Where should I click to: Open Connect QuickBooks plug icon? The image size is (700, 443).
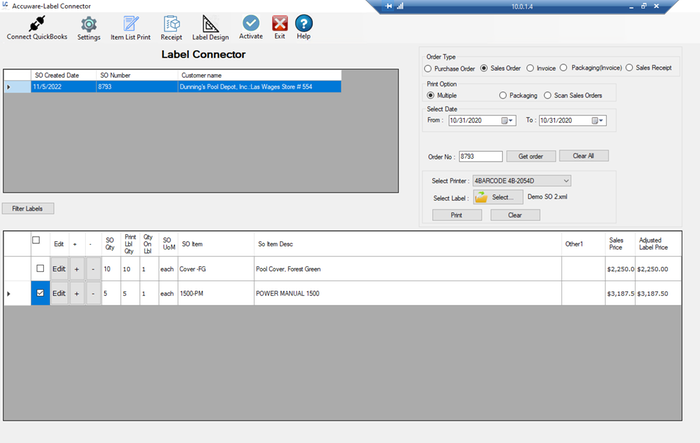click(37, 24)
